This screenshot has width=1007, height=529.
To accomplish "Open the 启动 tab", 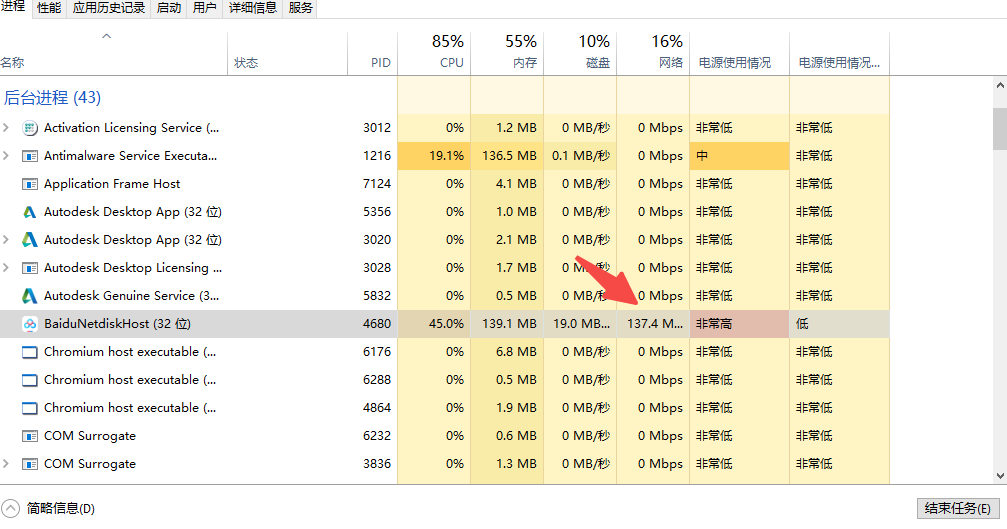I will pos(169,8).
